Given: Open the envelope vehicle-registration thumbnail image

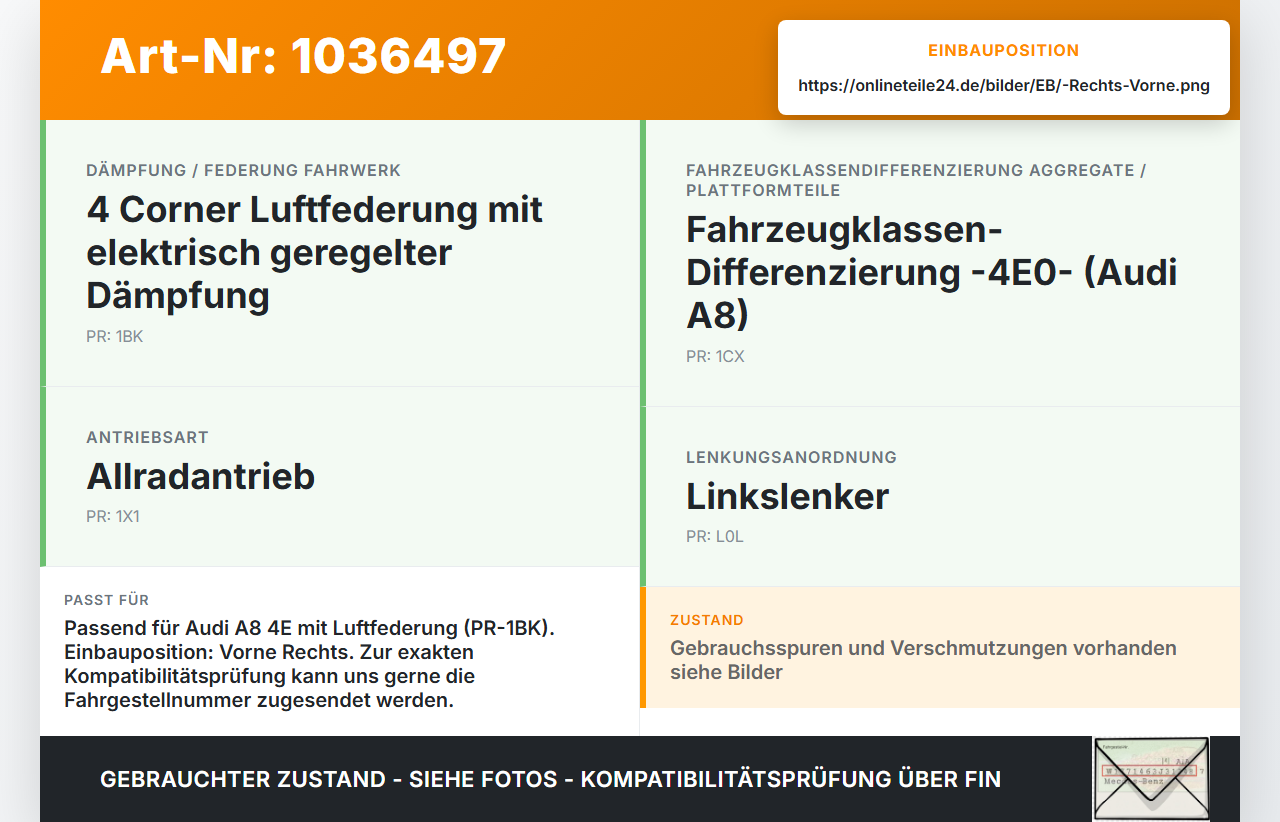Looking at the screenshot, I should [1151, 779].
